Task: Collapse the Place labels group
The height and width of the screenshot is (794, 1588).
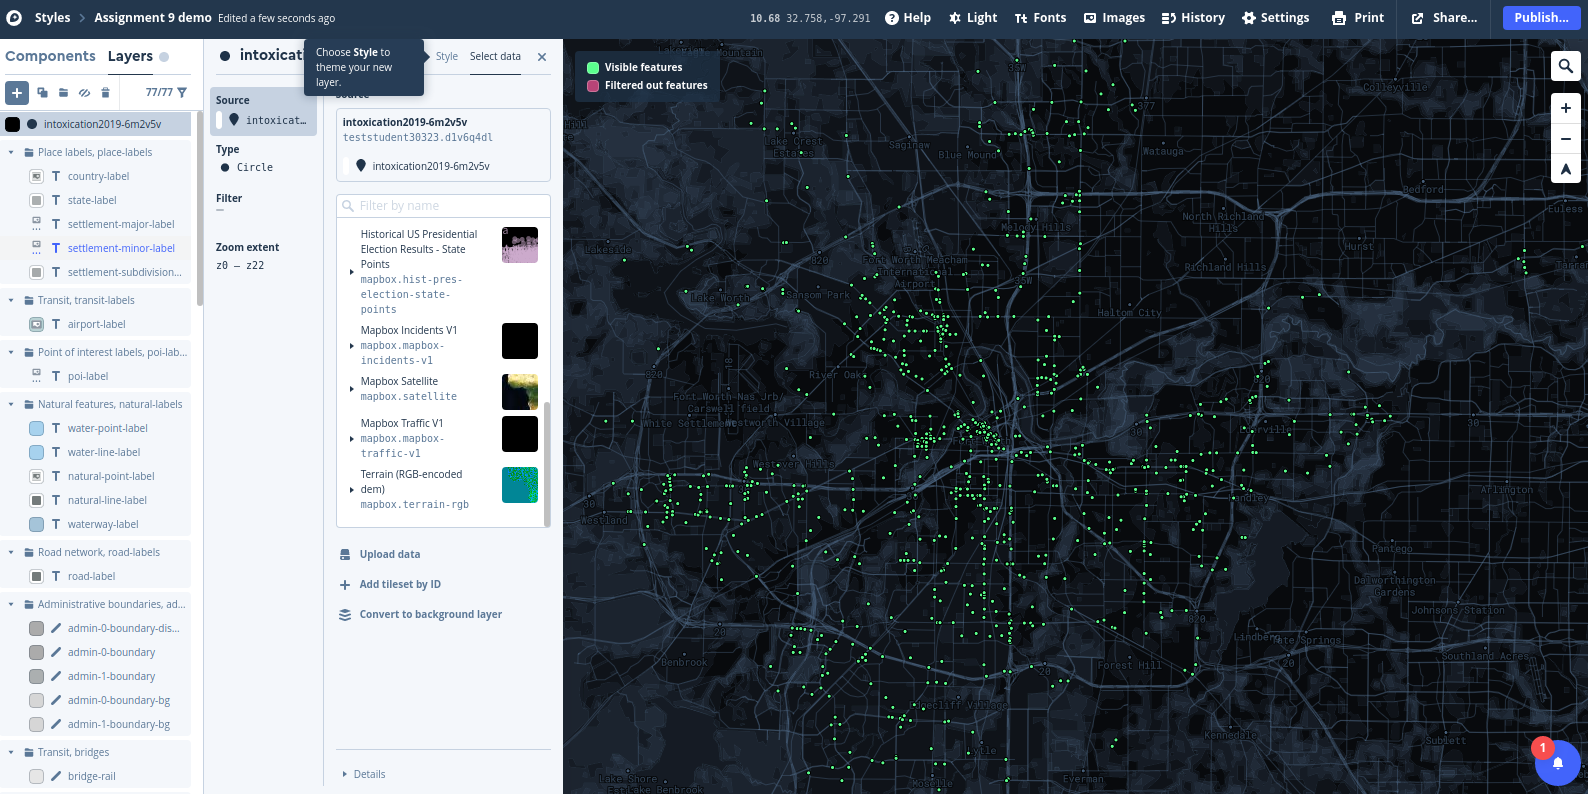Action: click(x=11, y=153)
